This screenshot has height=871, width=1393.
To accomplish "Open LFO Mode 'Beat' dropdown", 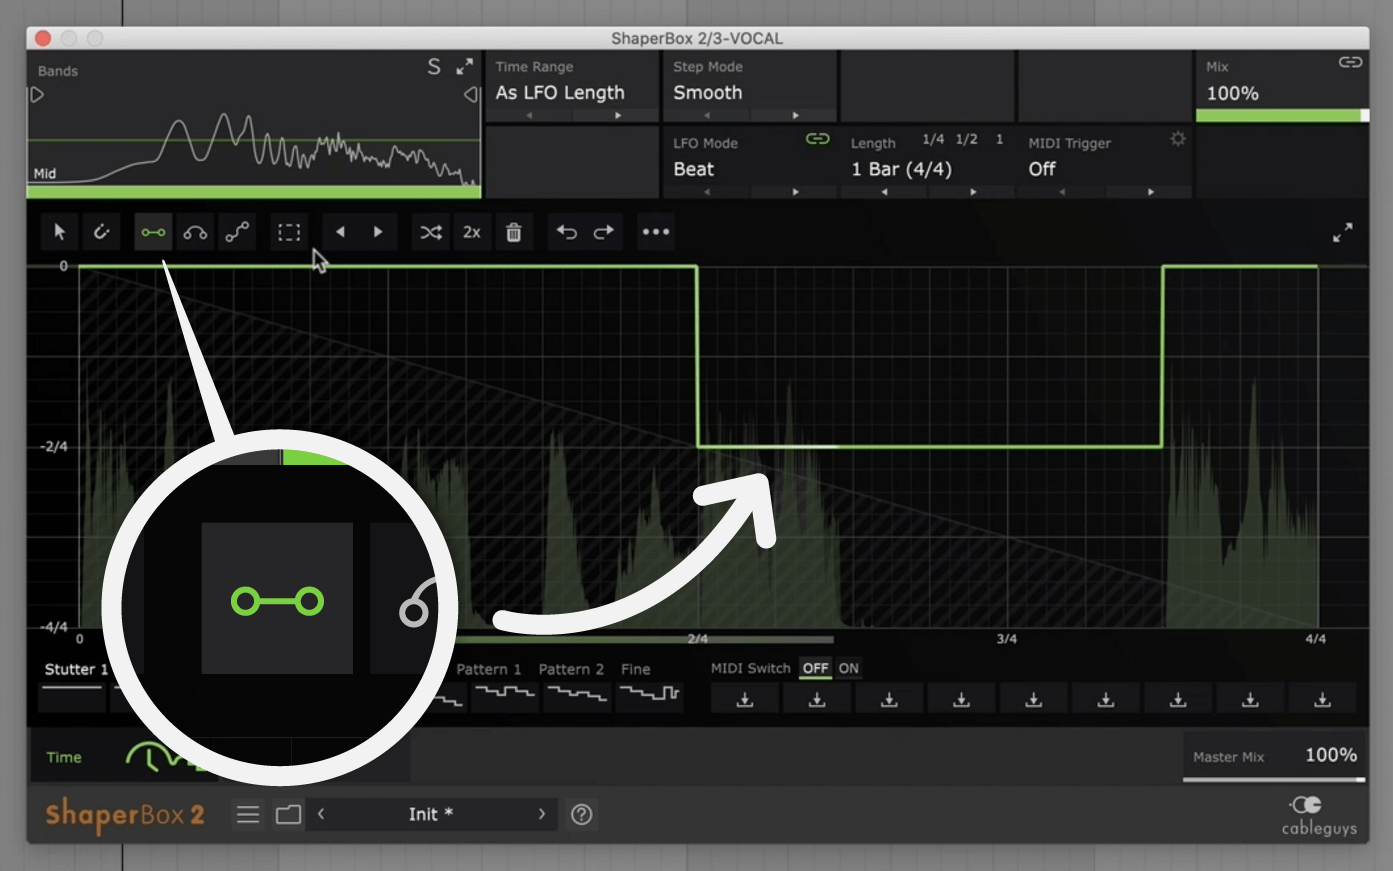I will pos(693,169).
